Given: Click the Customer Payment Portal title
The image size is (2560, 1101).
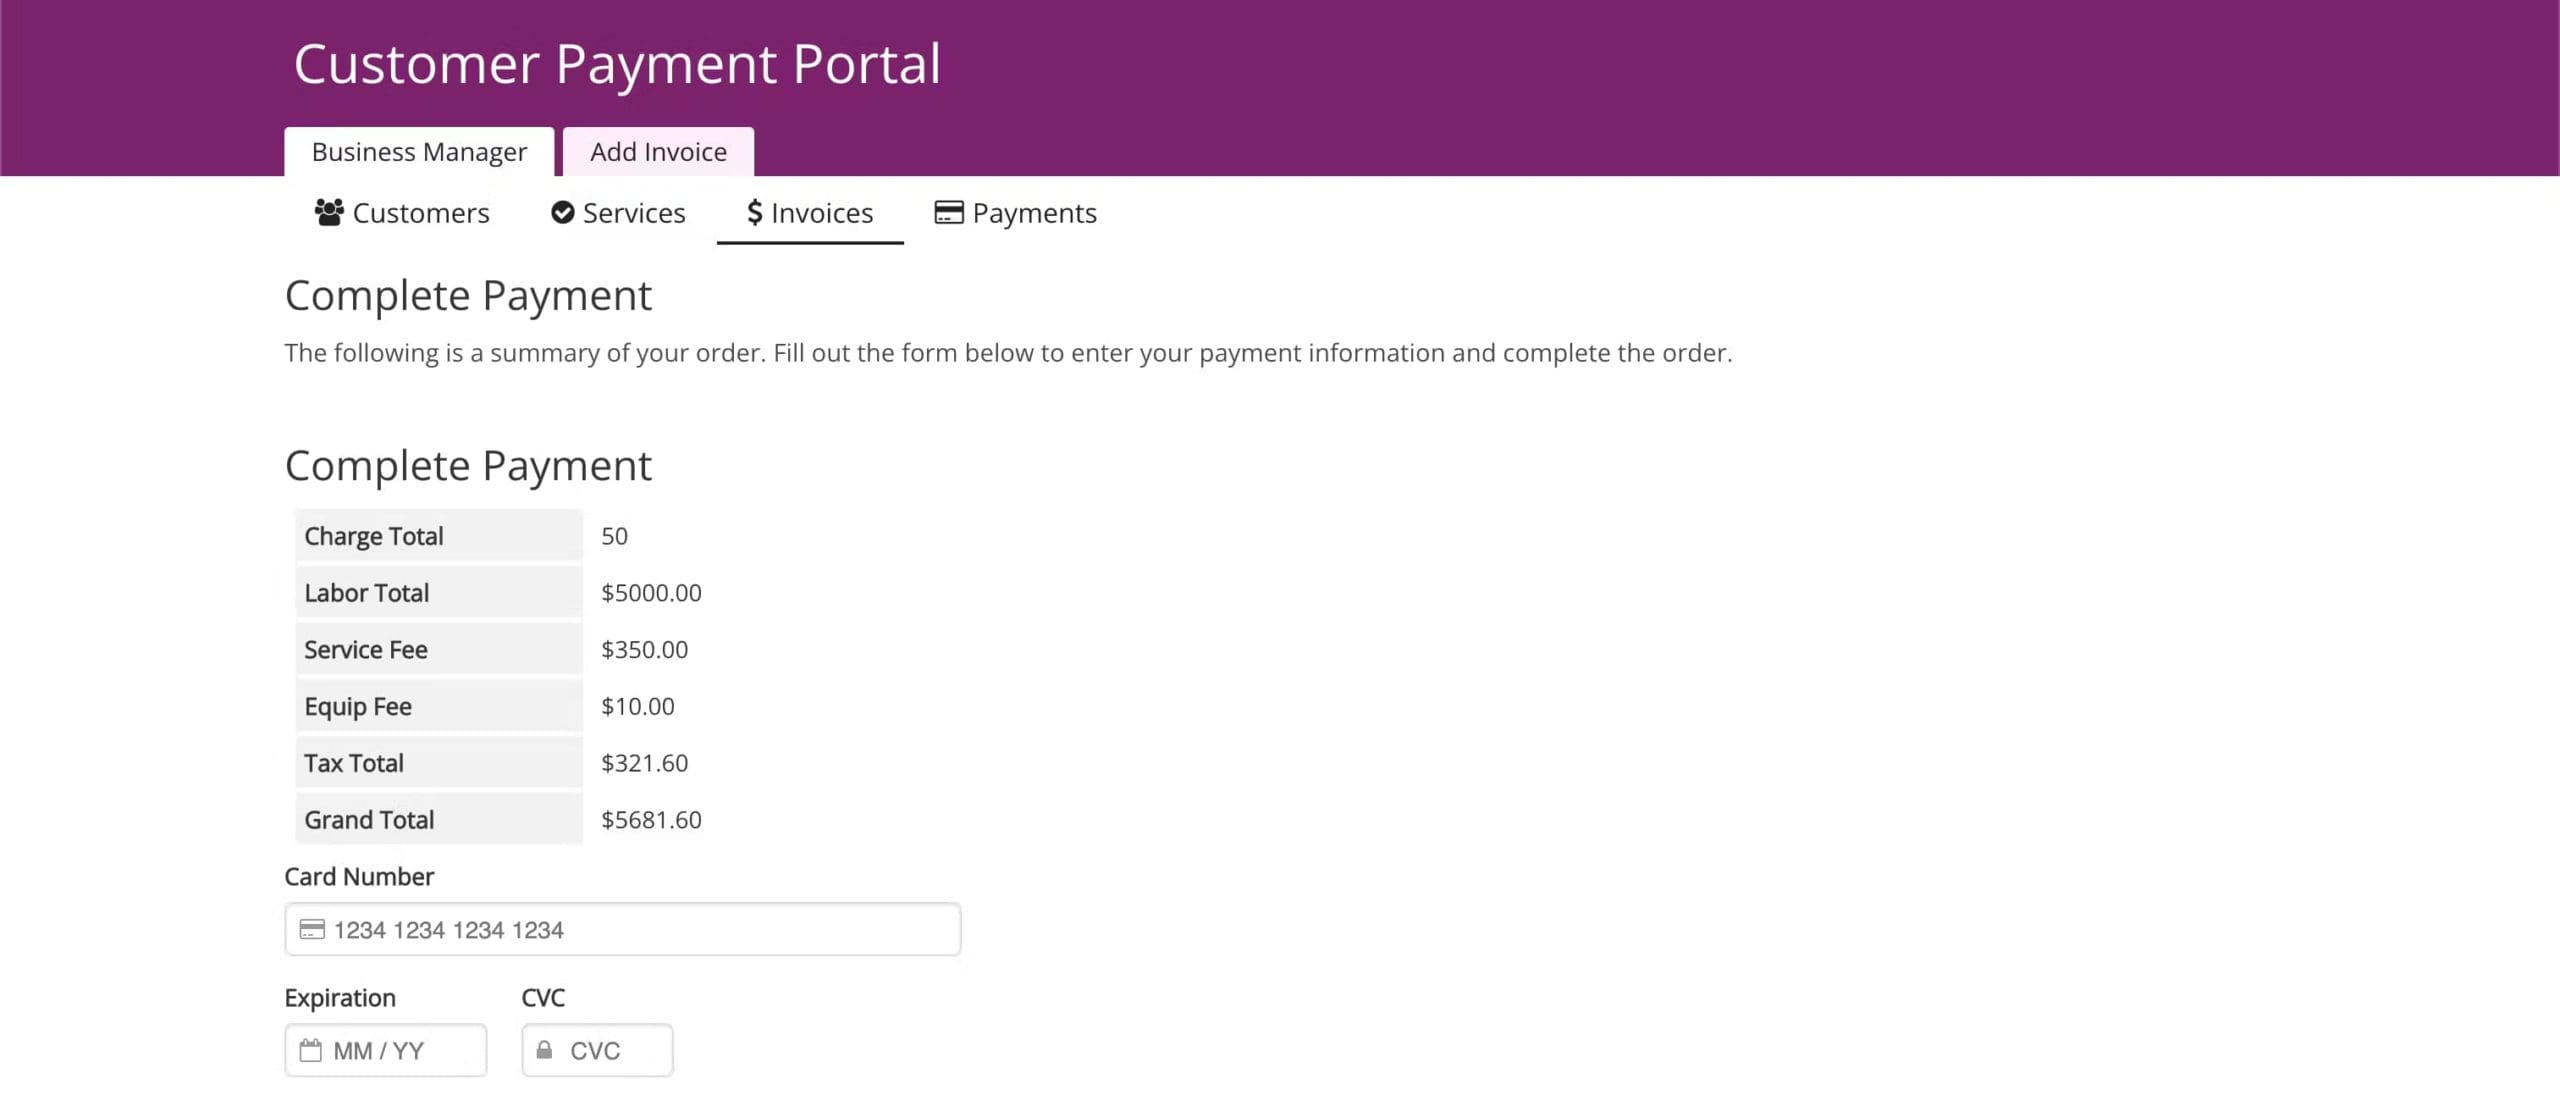Looking at the screenshot, I should coord(617,64).
